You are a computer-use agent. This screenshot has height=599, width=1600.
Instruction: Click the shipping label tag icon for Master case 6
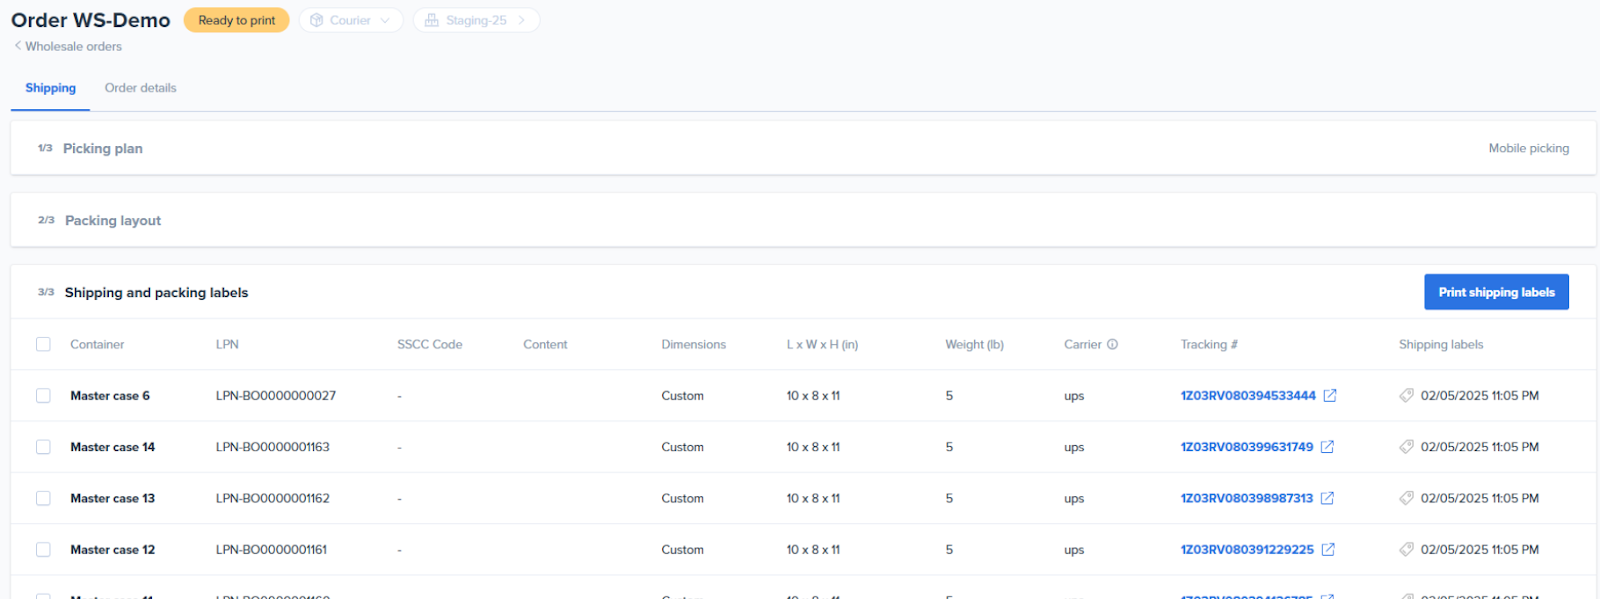point(1406,396)
